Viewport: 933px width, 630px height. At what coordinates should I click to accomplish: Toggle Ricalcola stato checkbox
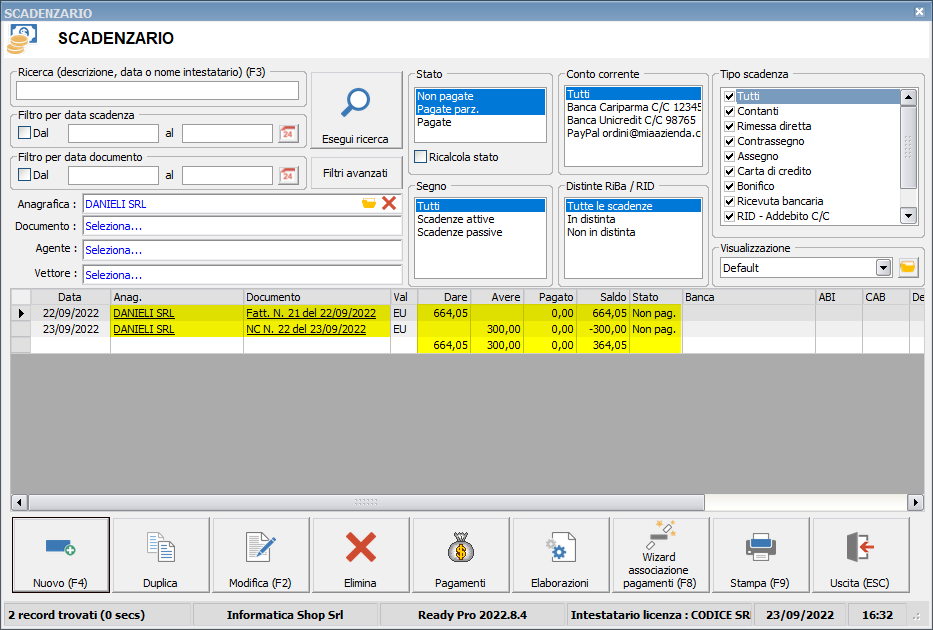(421, 156)
